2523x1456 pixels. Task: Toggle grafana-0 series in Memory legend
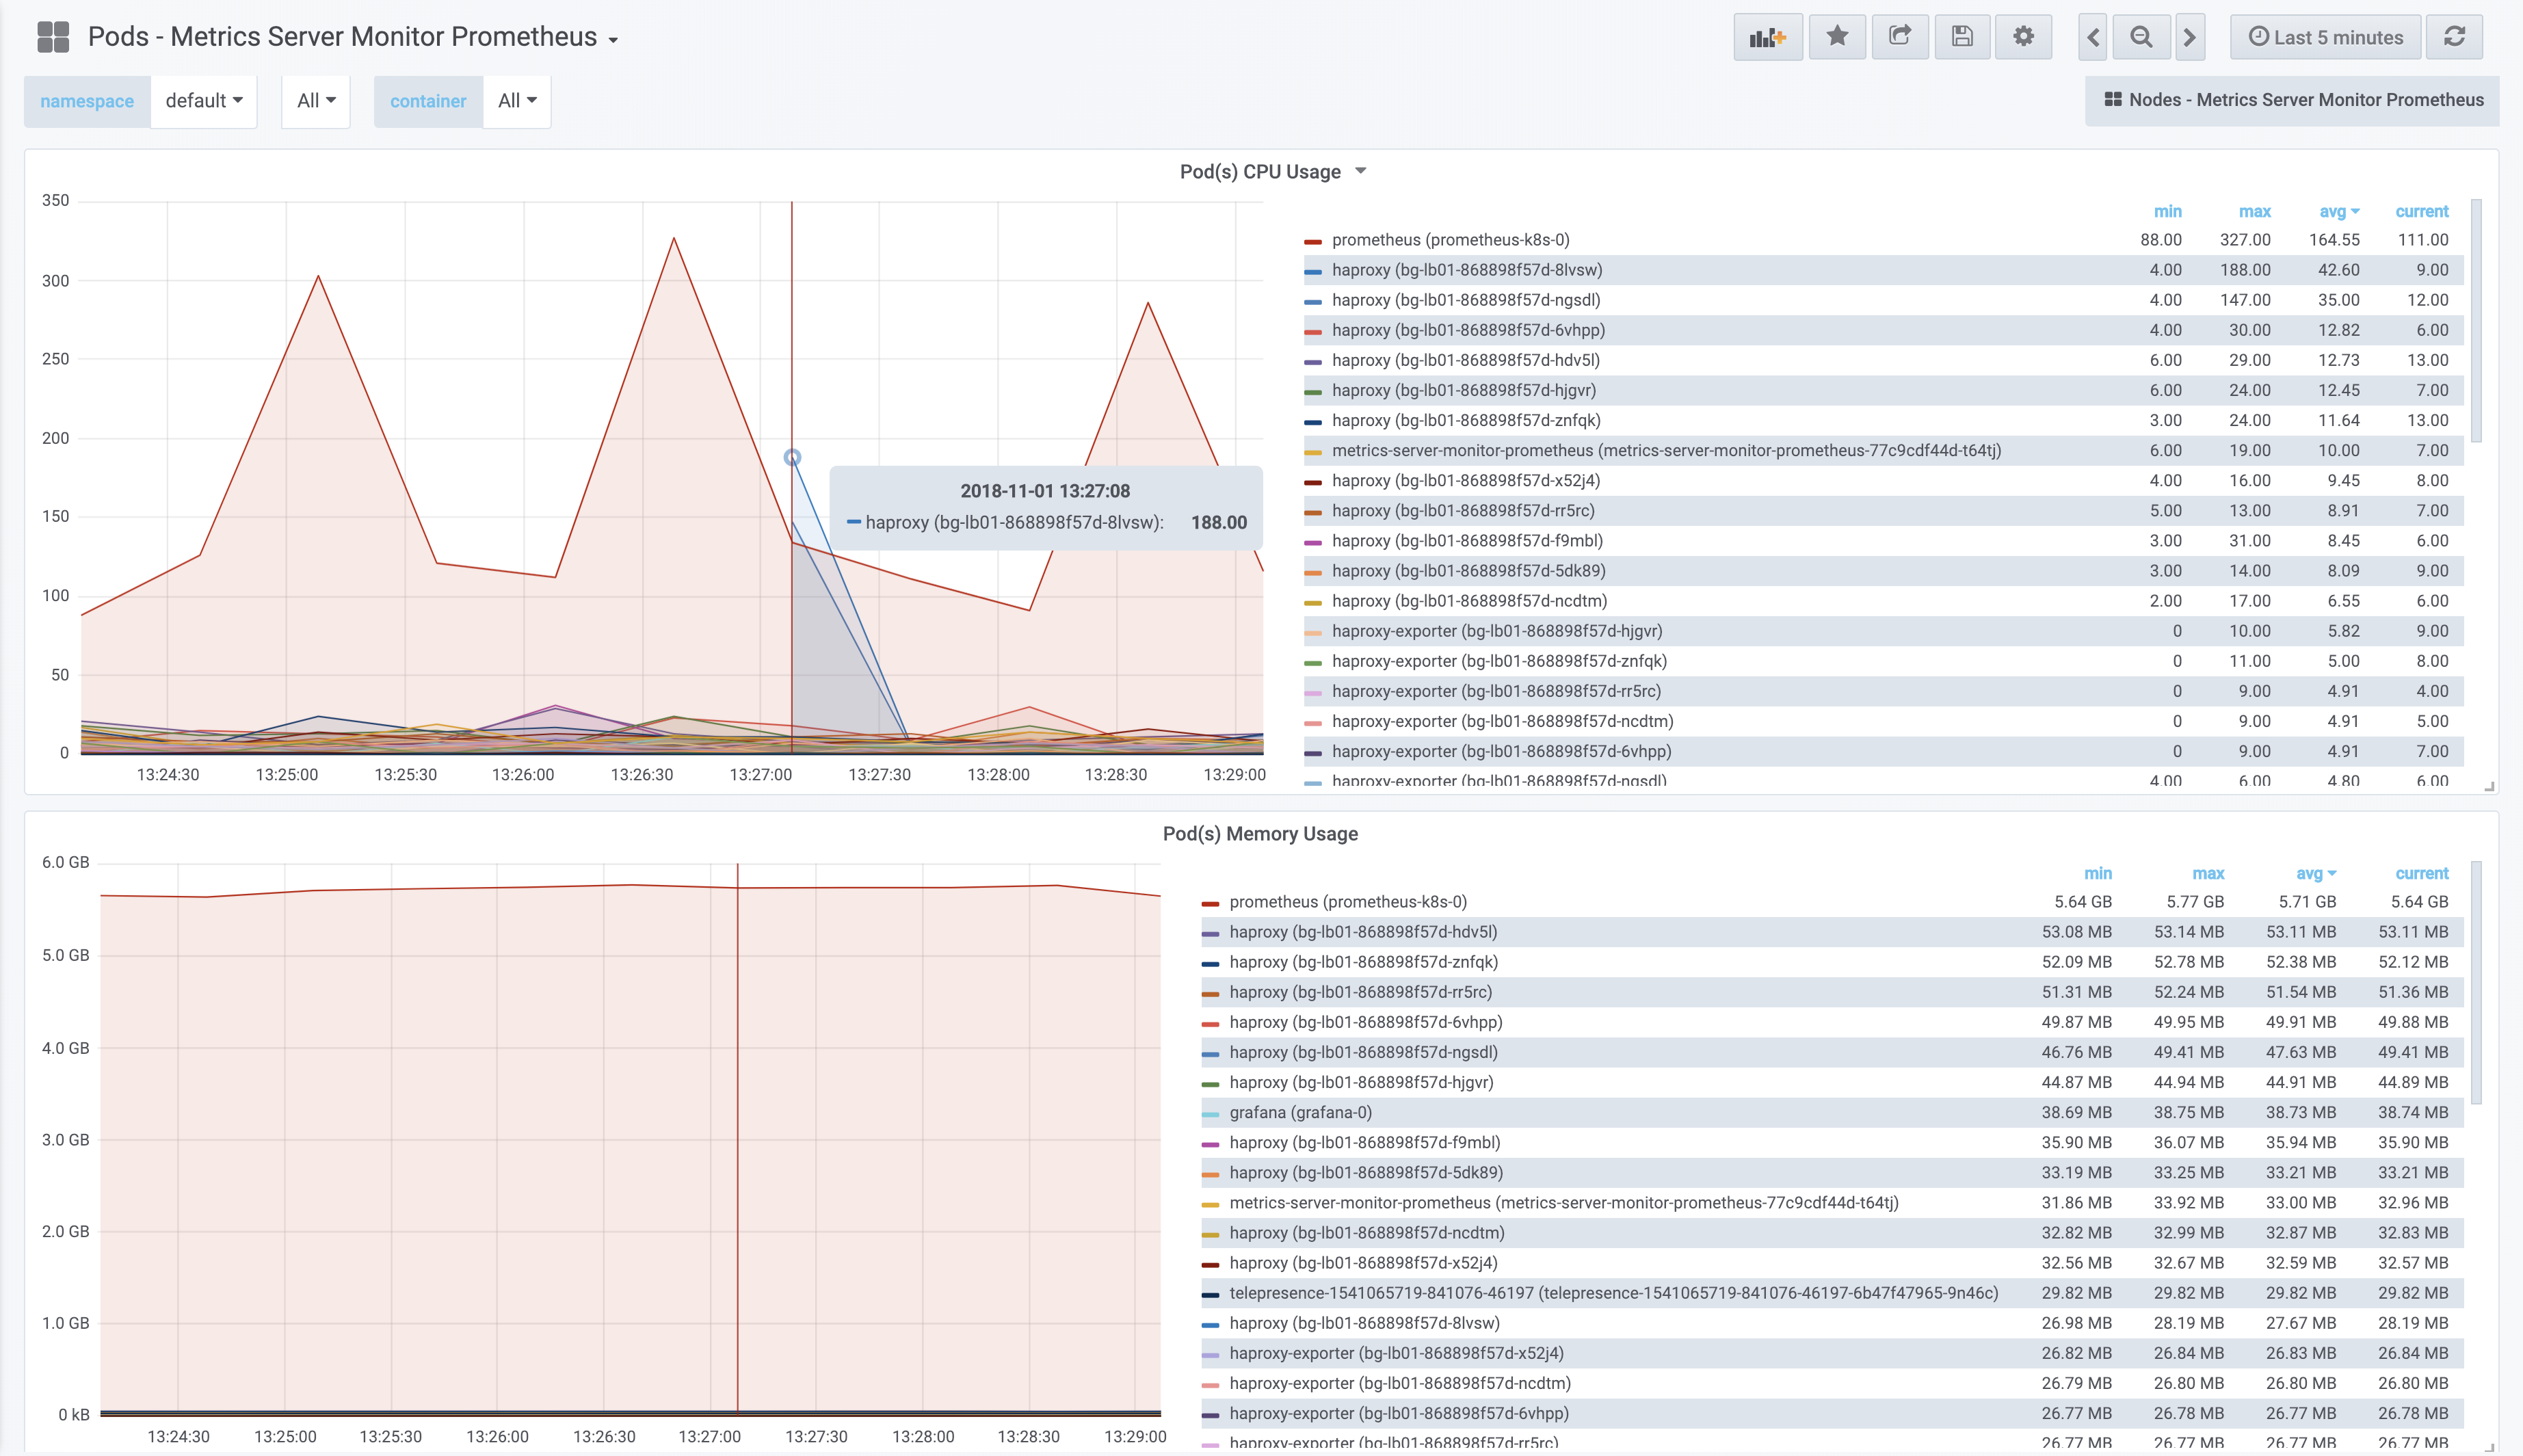coord(1300,1112)
